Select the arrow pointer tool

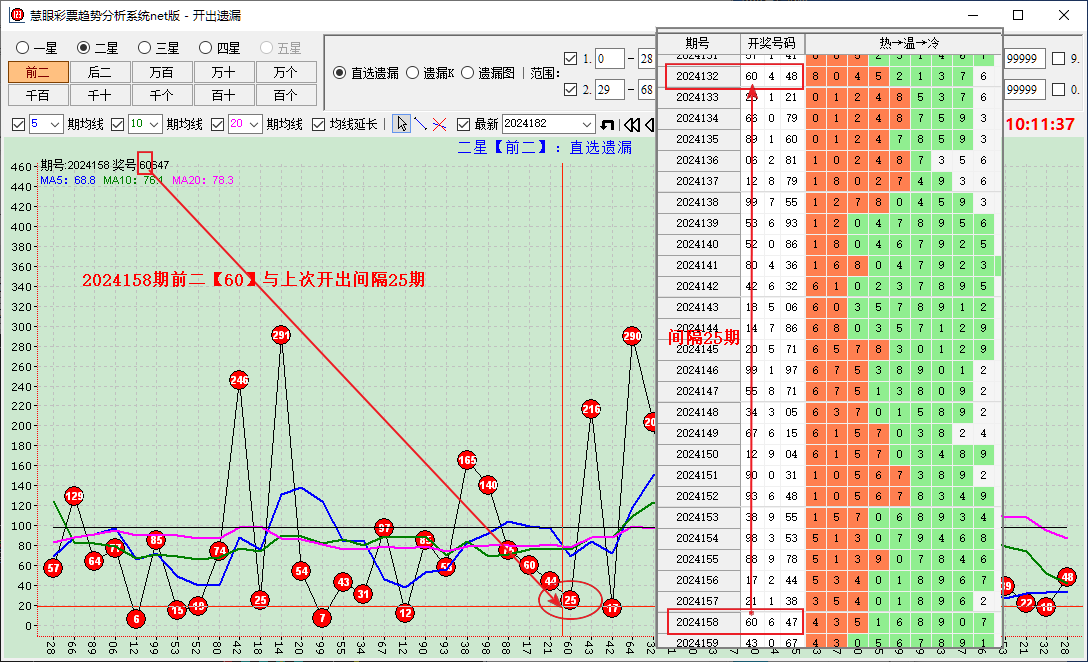(x=401, y=124)
